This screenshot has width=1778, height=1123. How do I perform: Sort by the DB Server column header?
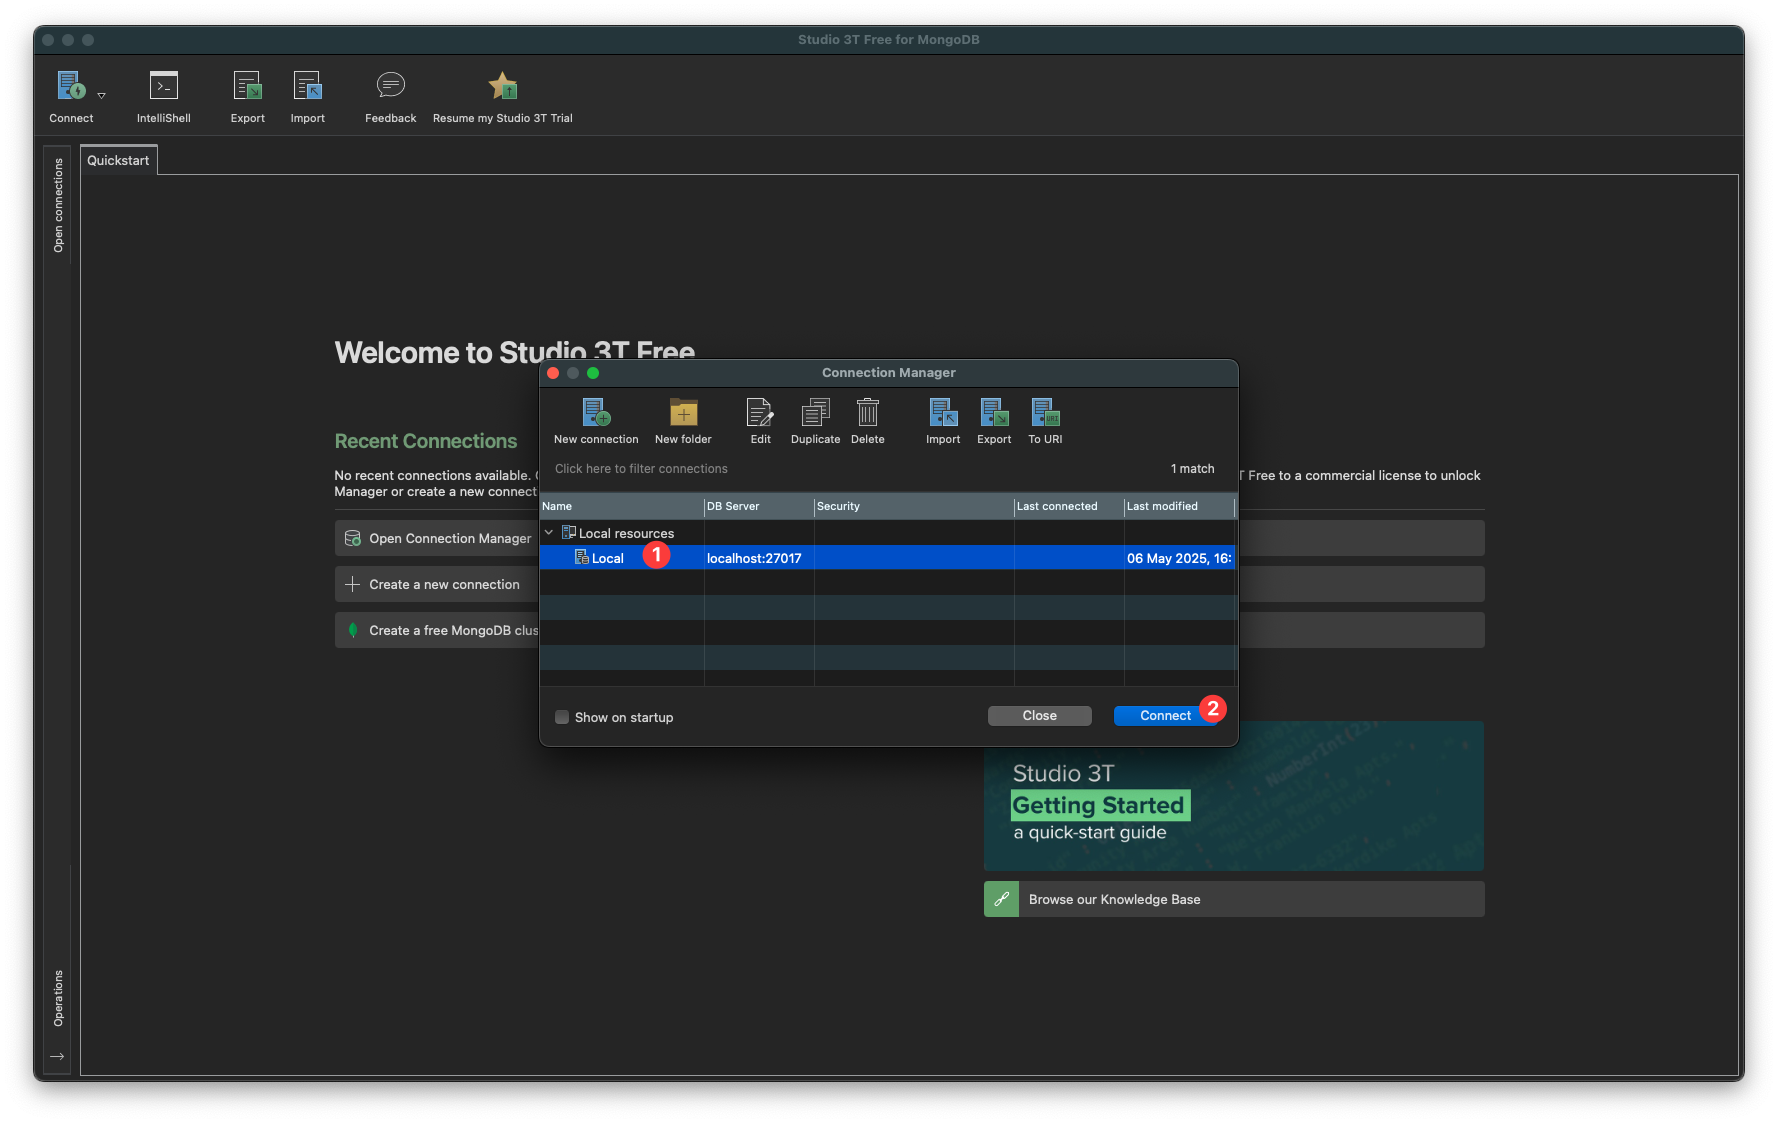coord(758,506)
